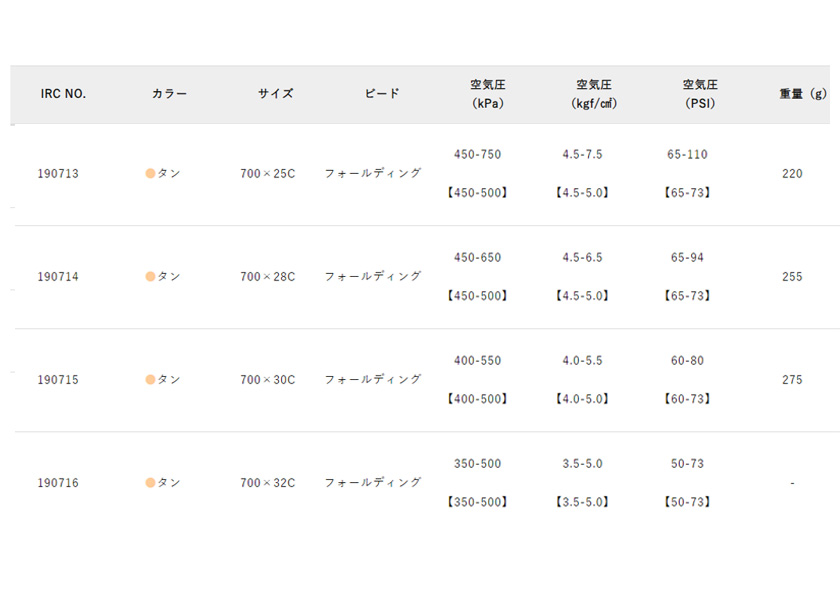Select the カラー column header
840x600 pixels.
tap(169, 94)
